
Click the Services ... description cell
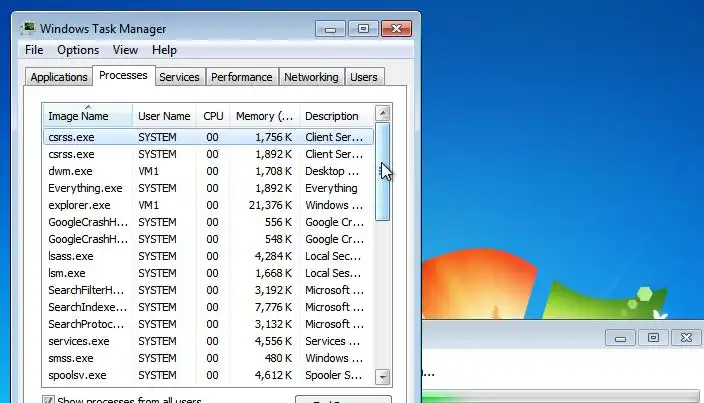point(333,341)
